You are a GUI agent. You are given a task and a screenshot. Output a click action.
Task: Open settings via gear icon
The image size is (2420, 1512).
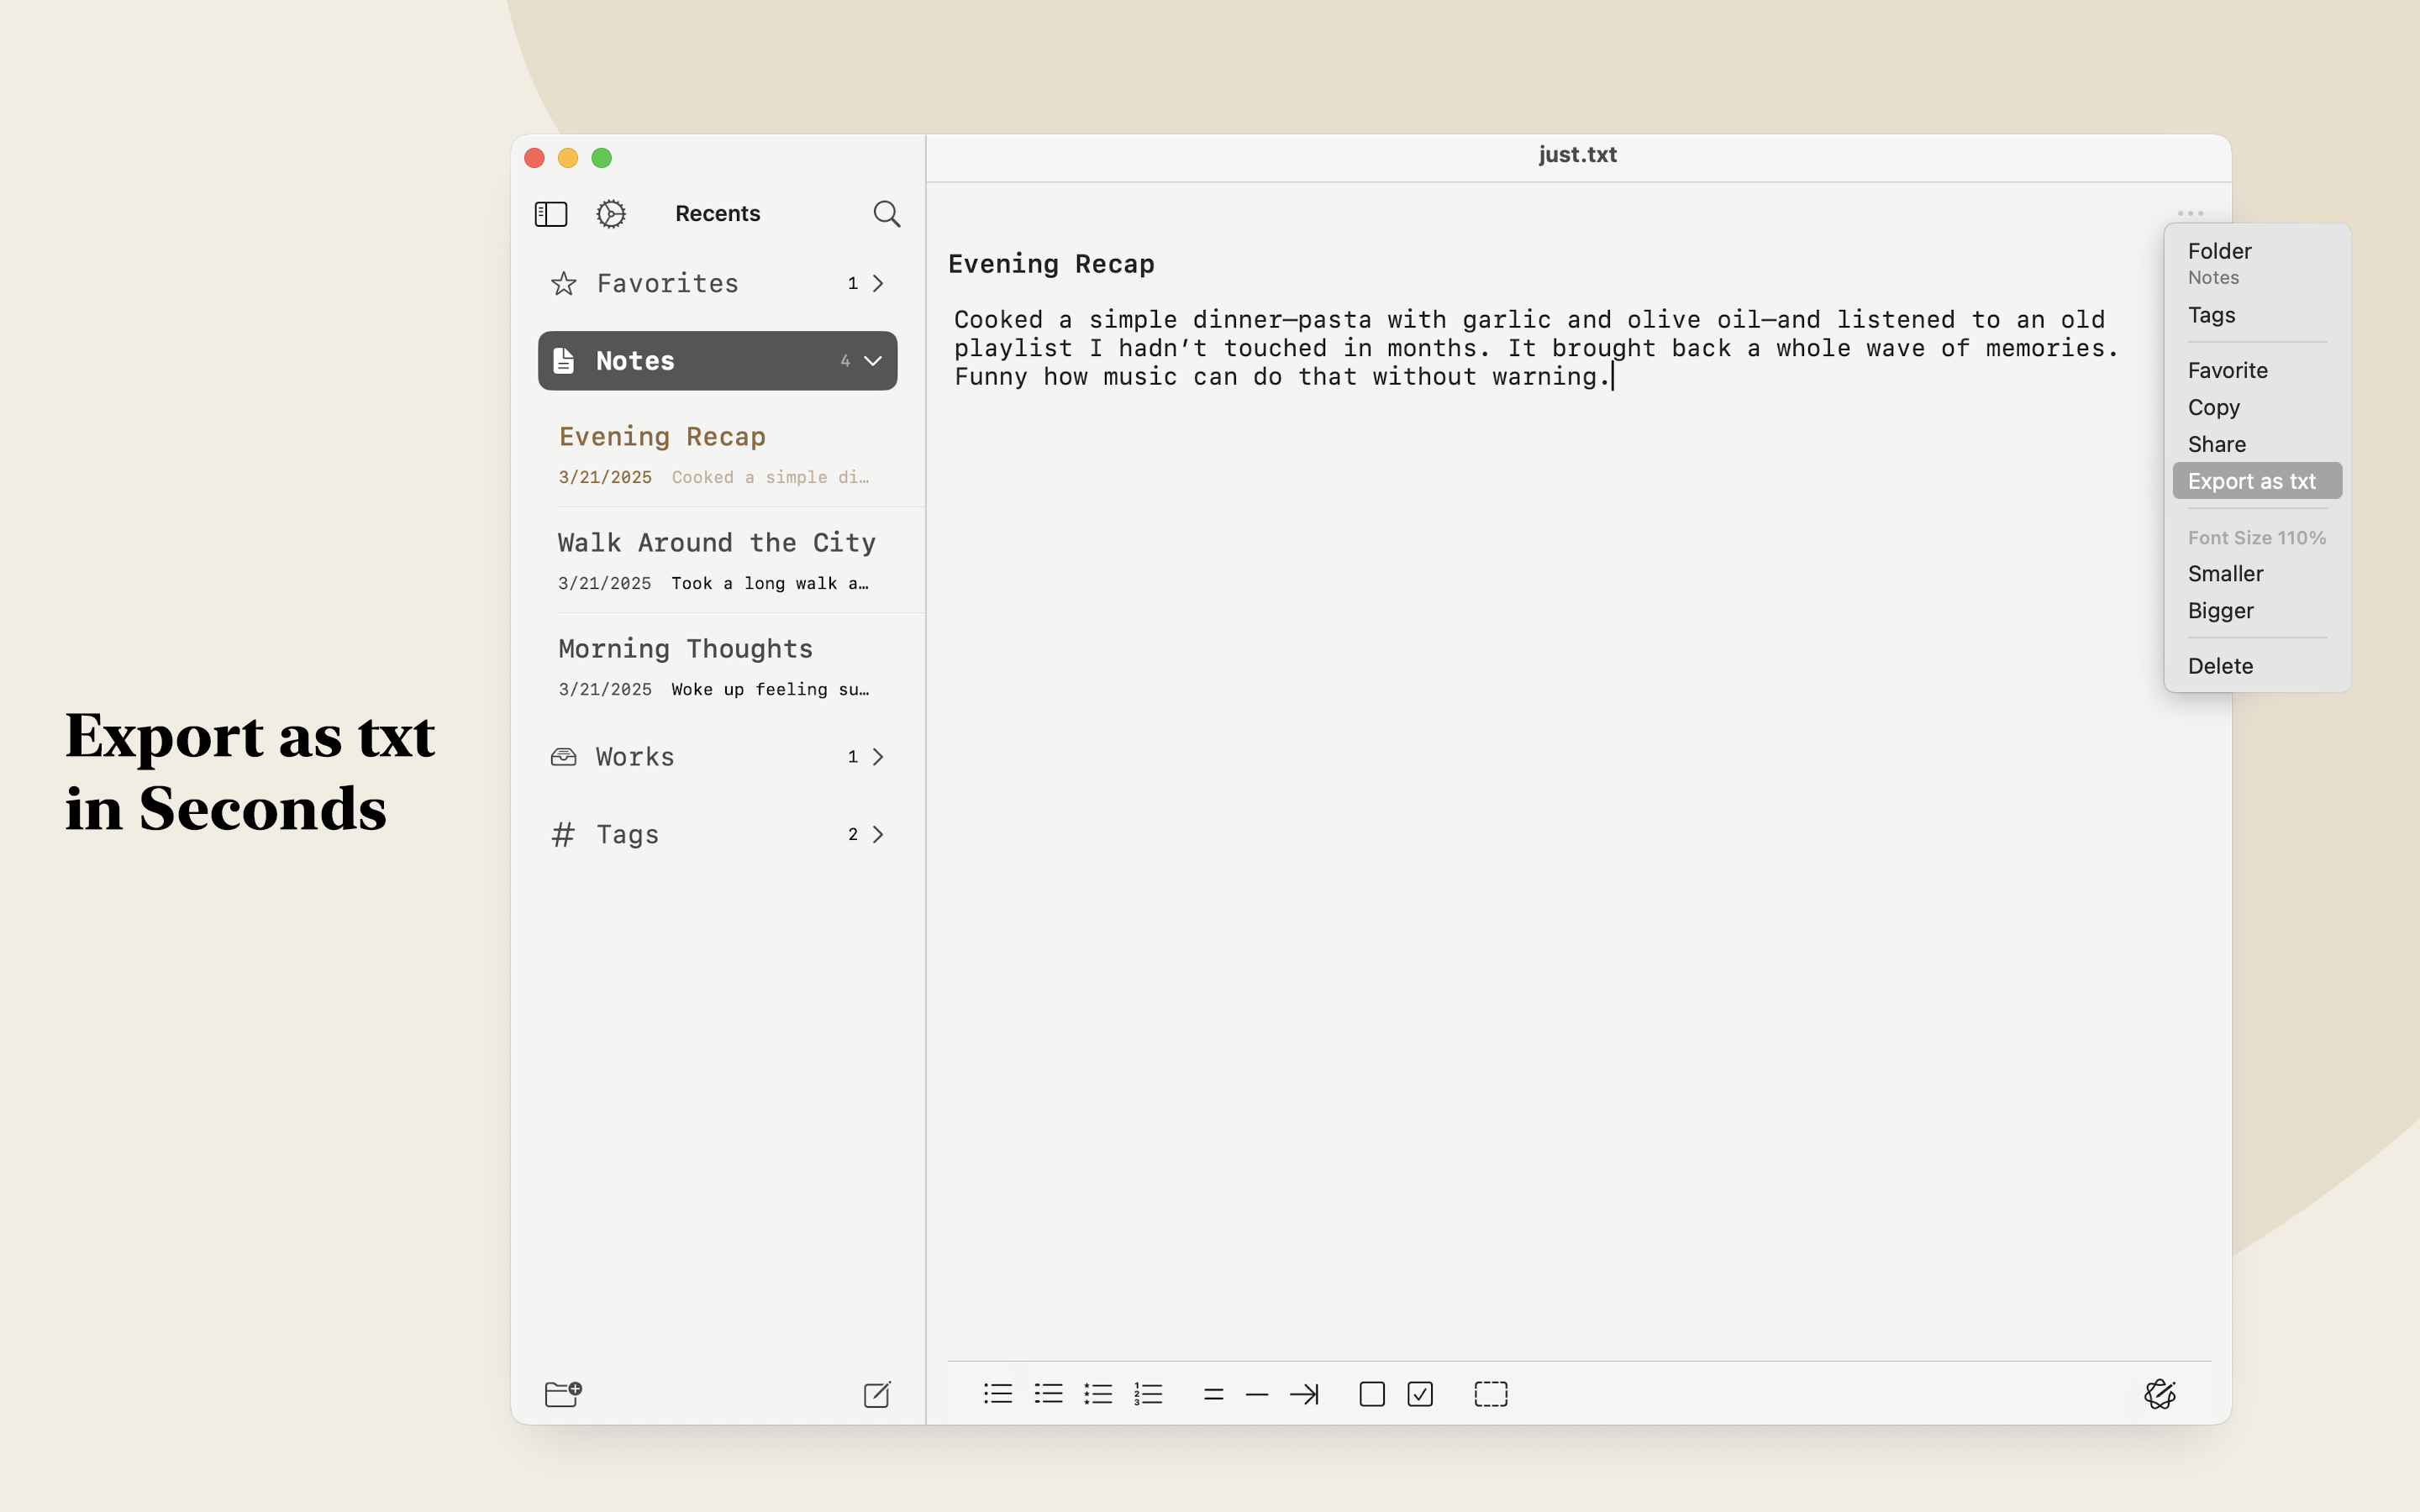click(x=611, y=214)
